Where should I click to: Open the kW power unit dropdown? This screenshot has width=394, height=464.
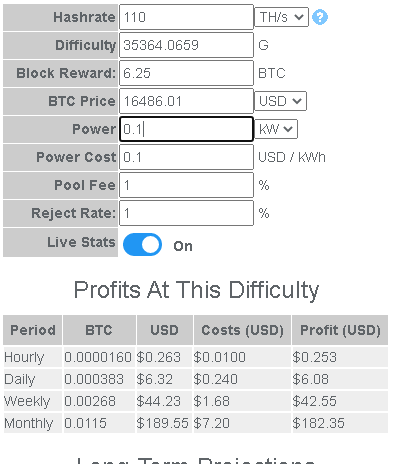click(276, 129)
